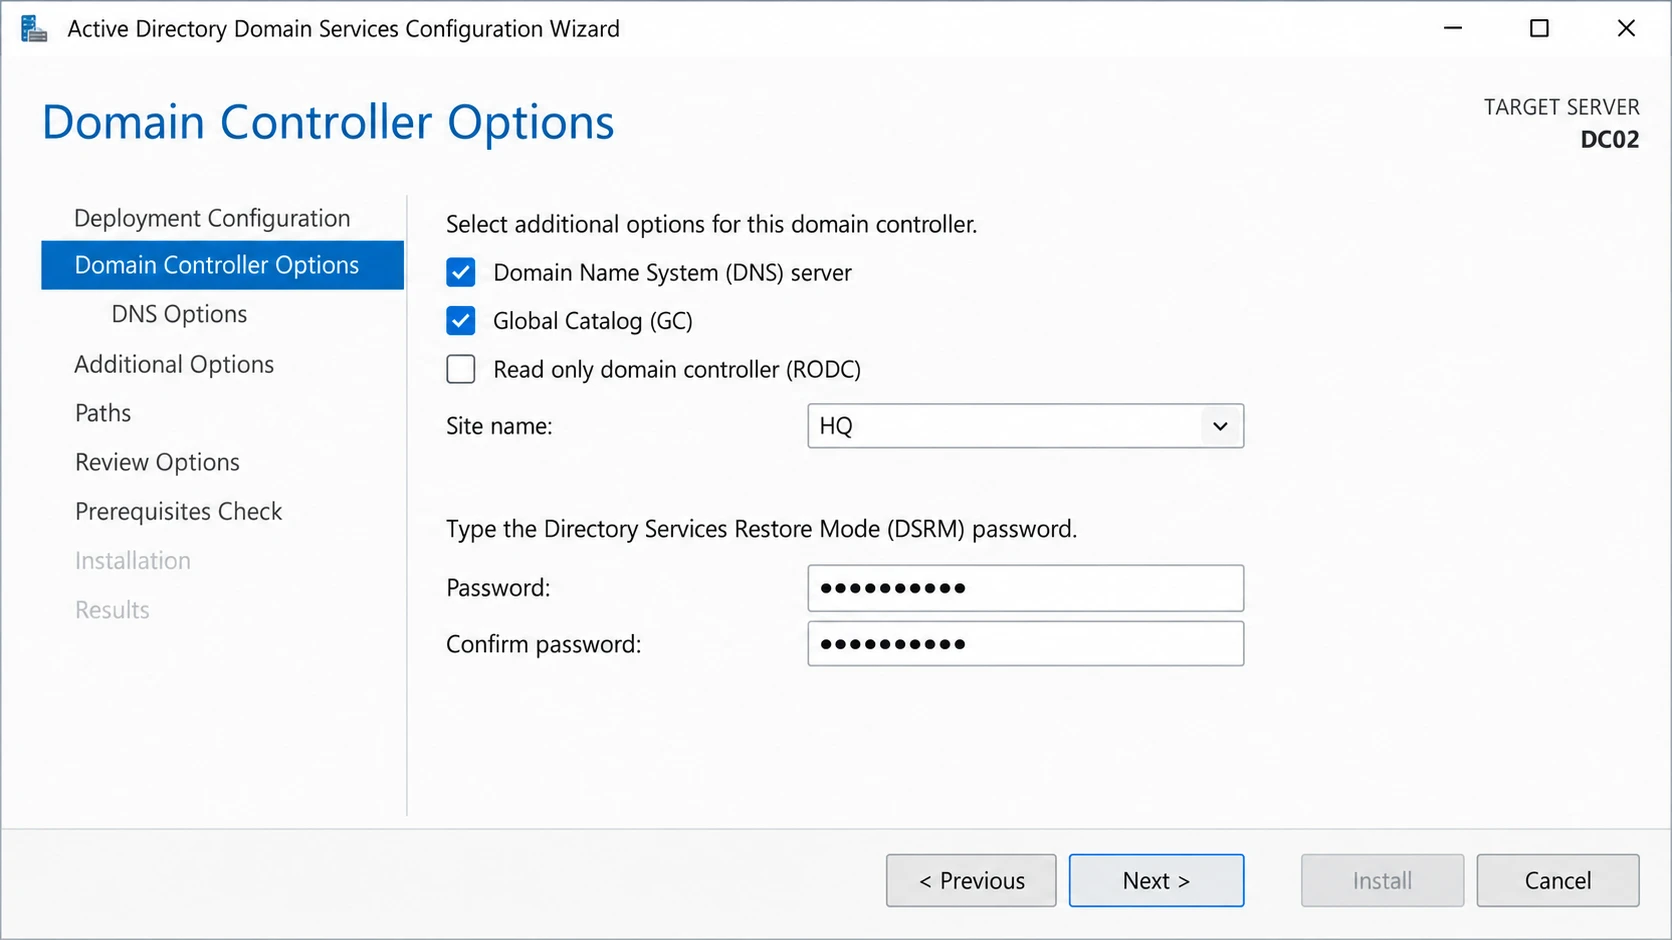Click Next to continue the wizard
Viewport: 1672px width, 940px height.
1156,880
